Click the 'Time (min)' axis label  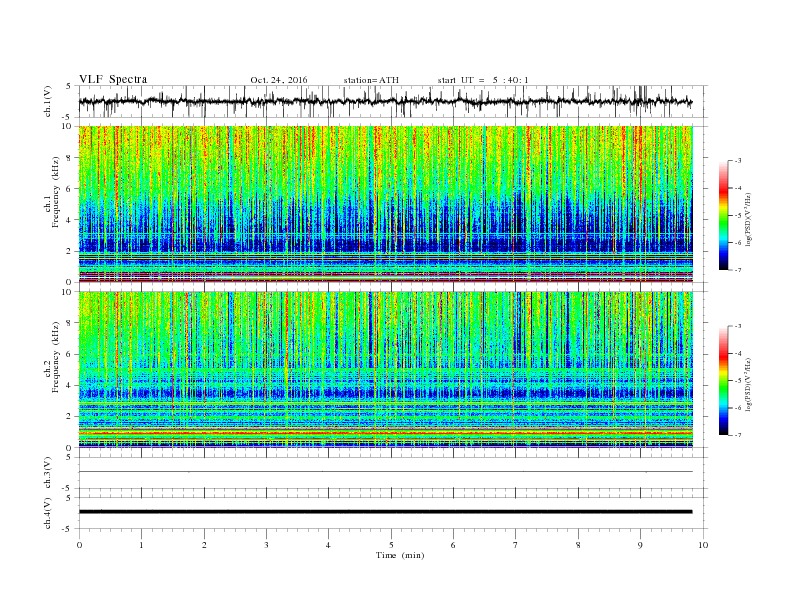click(x=400, y=555)
